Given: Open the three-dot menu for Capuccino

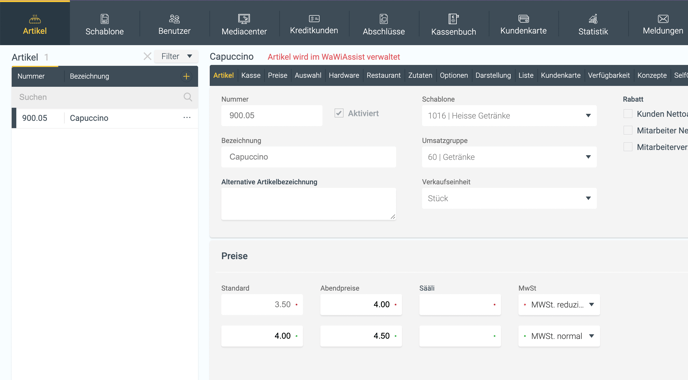Looking at the screenshot, I should coord(187,118).
